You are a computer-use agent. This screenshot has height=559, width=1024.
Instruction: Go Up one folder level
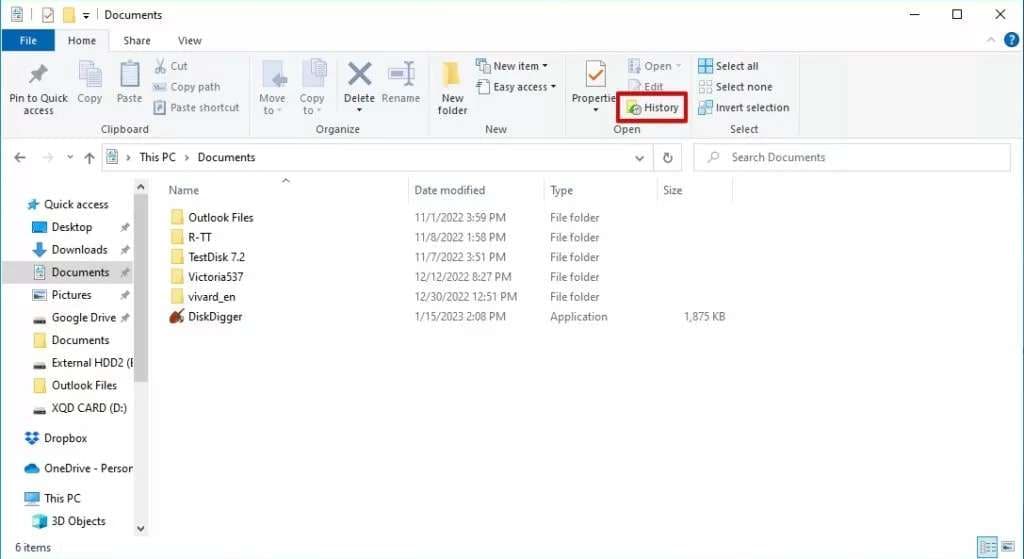[x=89, y=157]
